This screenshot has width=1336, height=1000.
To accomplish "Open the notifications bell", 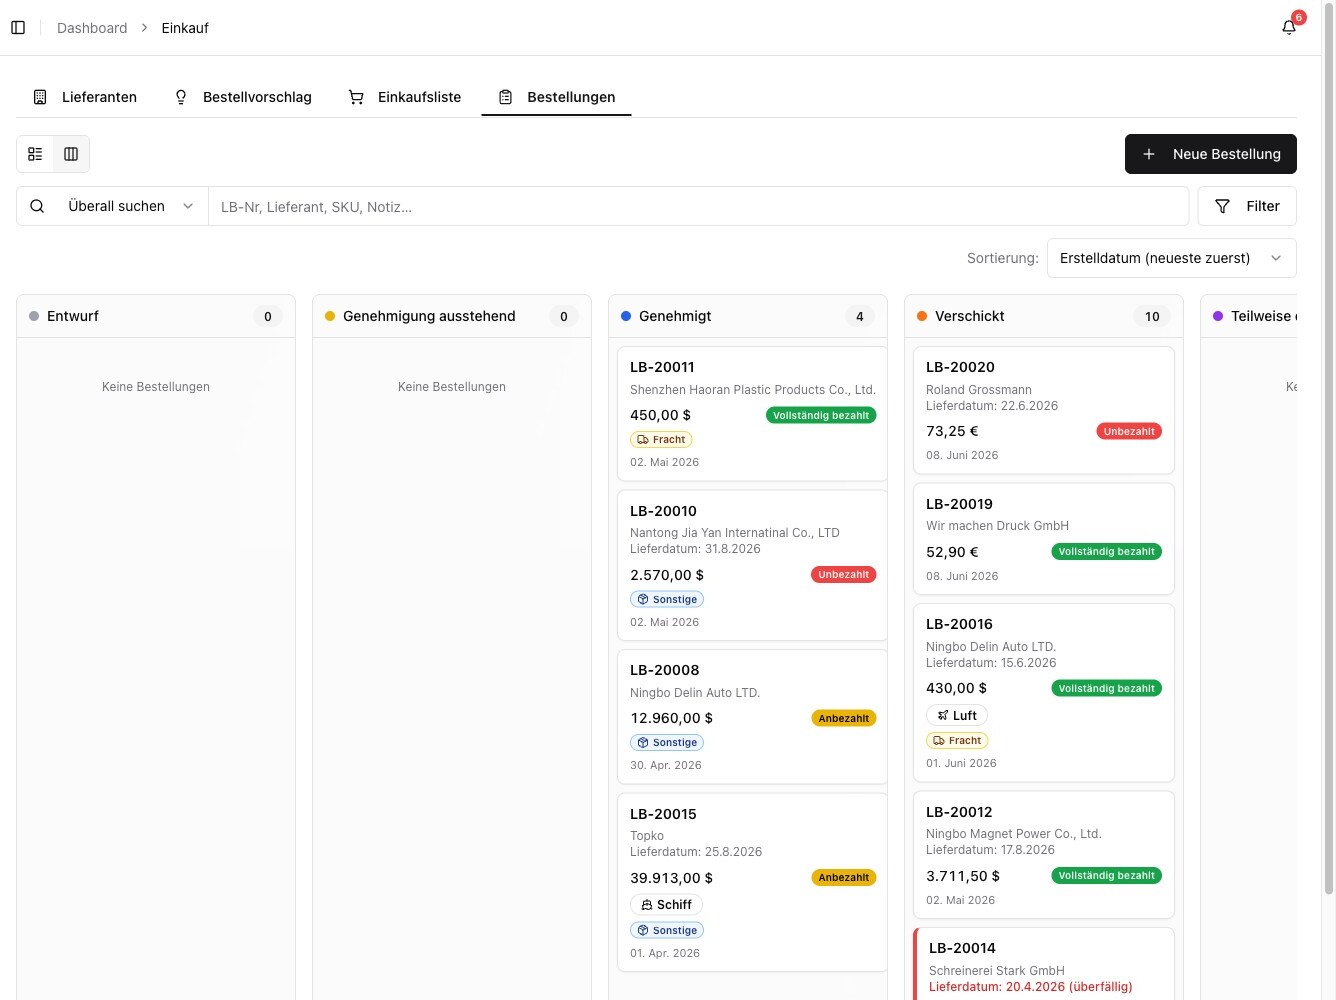I will (1289, 28).
